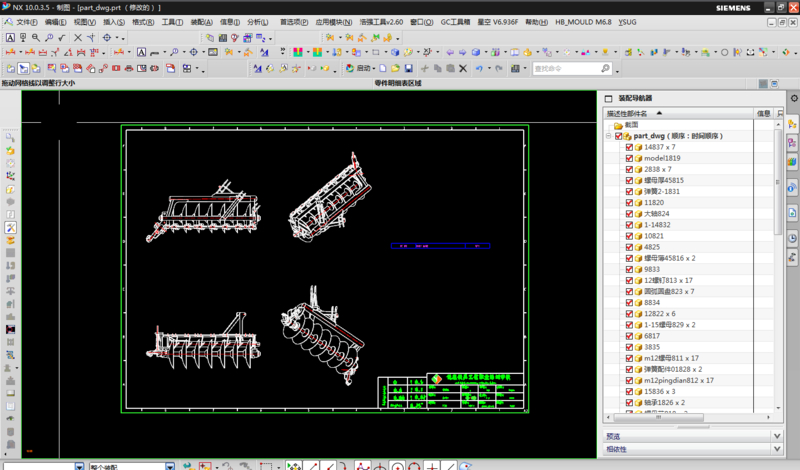Click the highlighted select view icon

pyautogui.click(x=23, y=68)
